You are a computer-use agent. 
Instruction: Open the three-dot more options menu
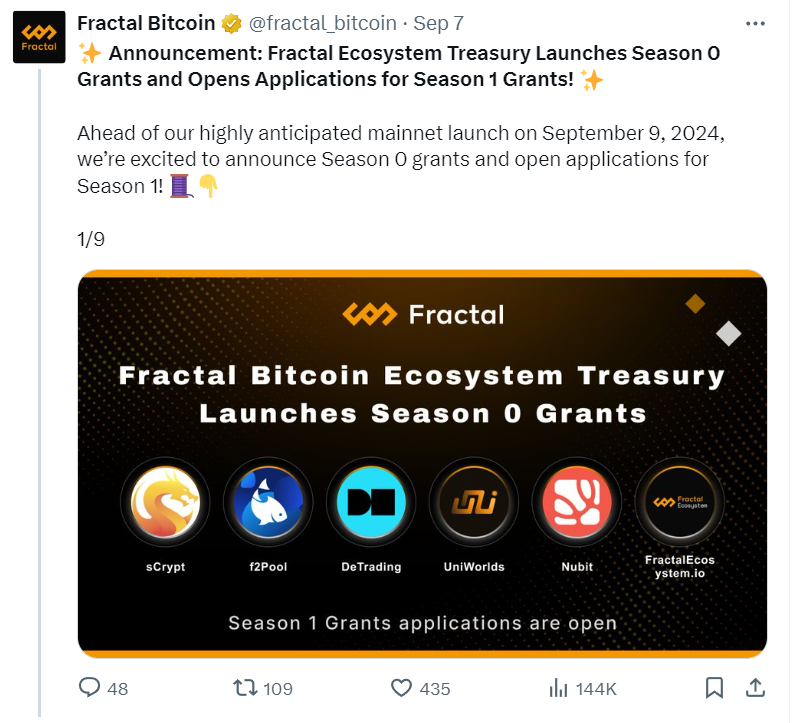[756, 23]
